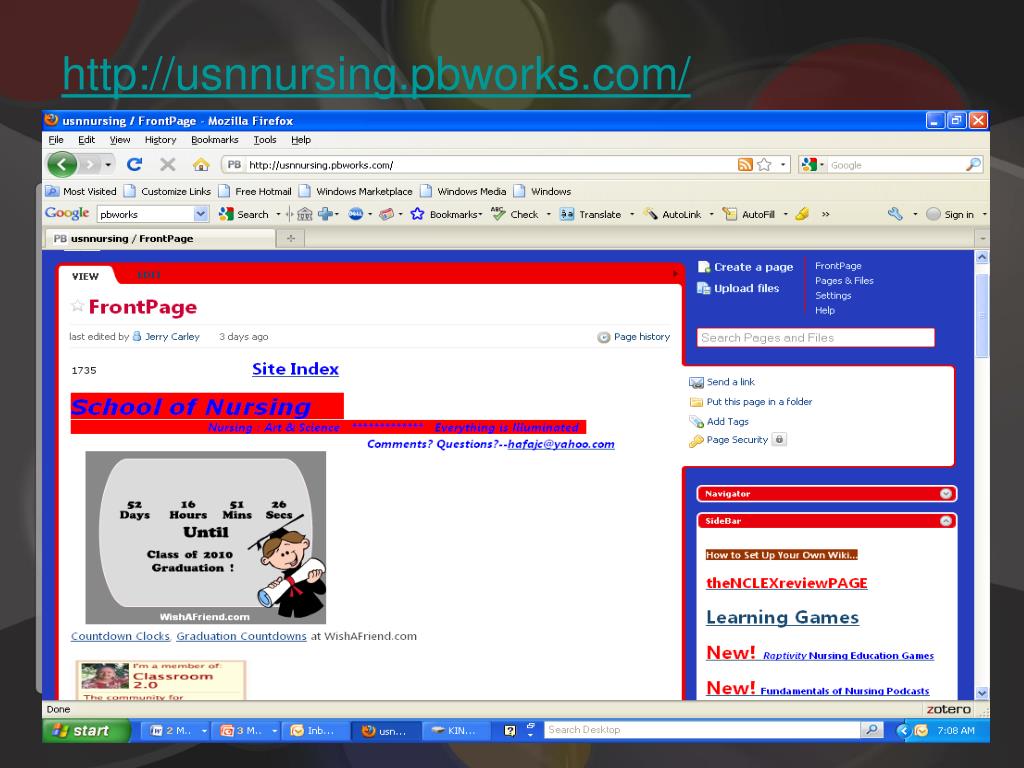Collapse the SideBar panel

(x=945, y=521)
